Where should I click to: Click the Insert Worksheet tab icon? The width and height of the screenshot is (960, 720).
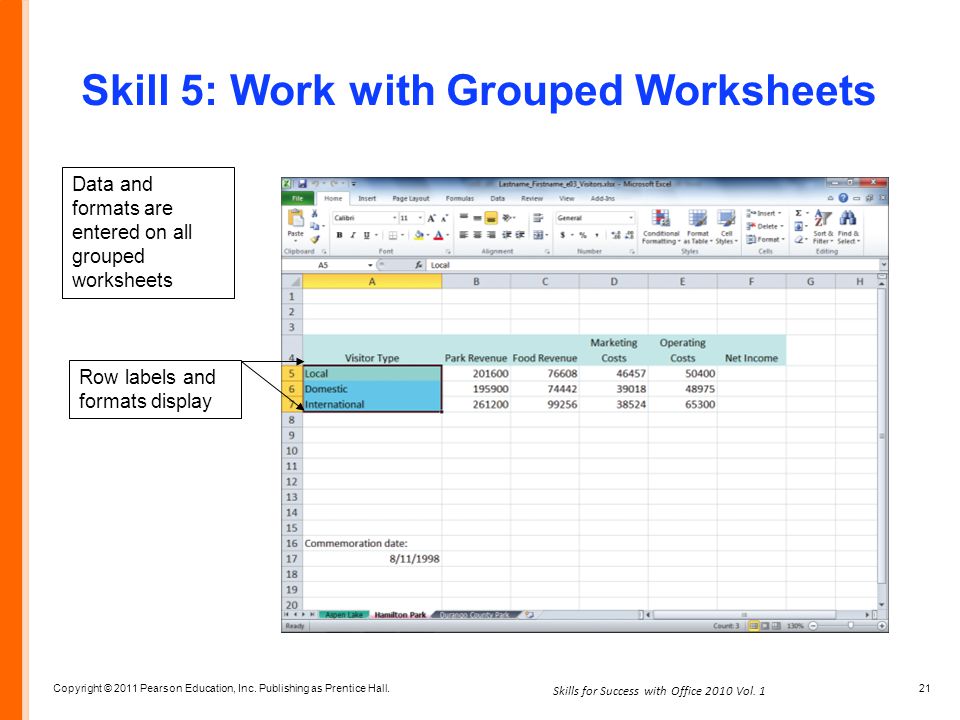530,615
